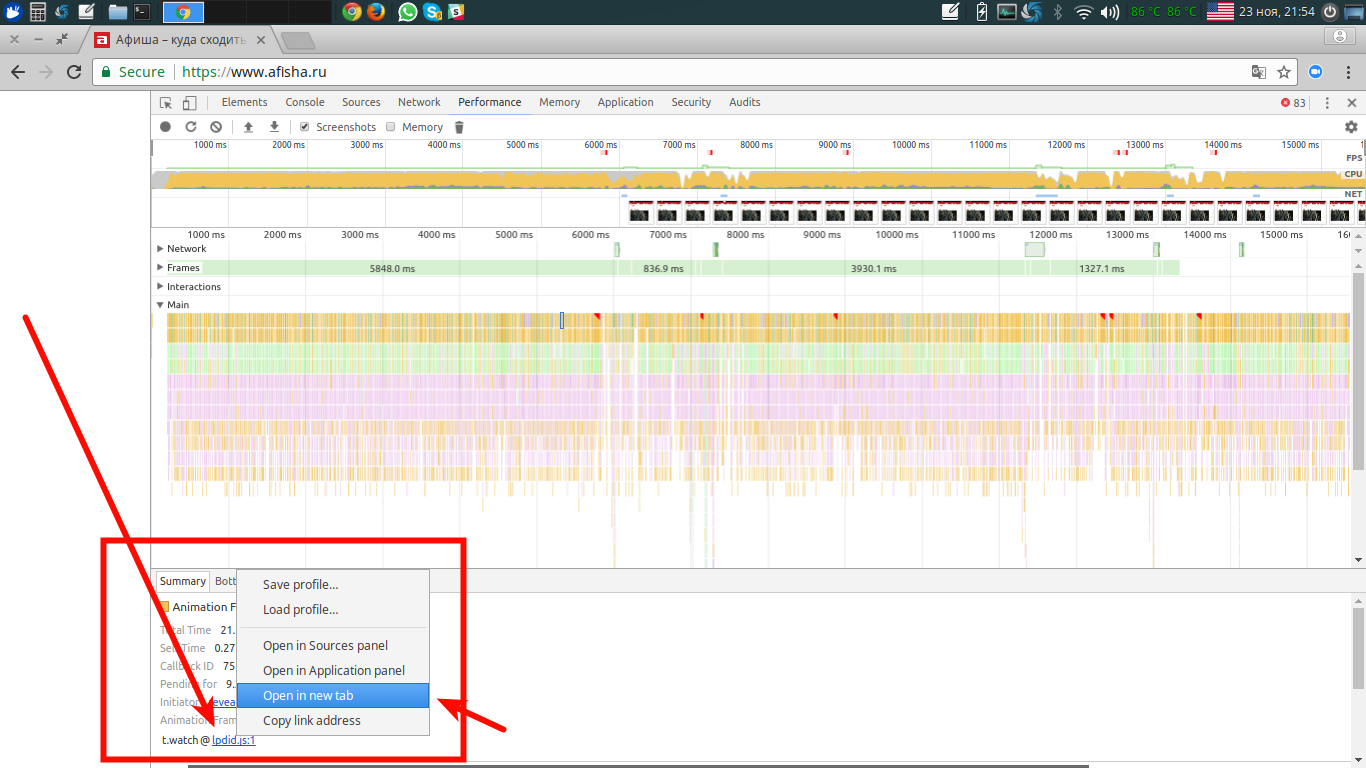Select the 836.9 ms frame
The image size is (1366, 768).
coord(664,268)
